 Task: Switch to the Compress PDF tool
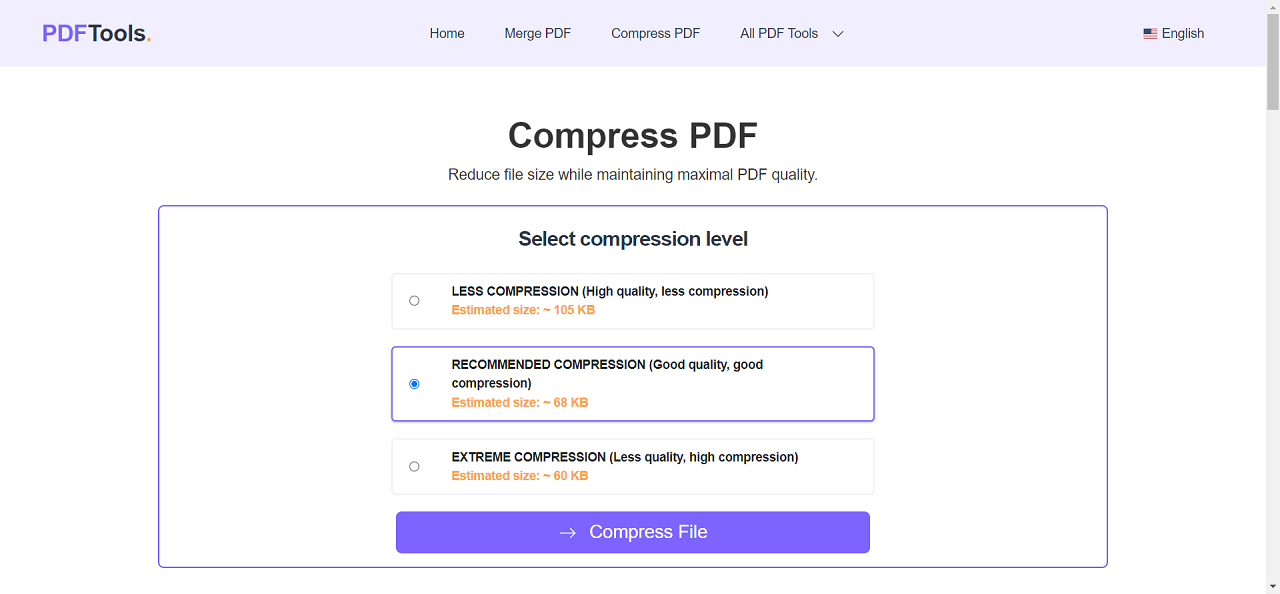coord(655,33)
